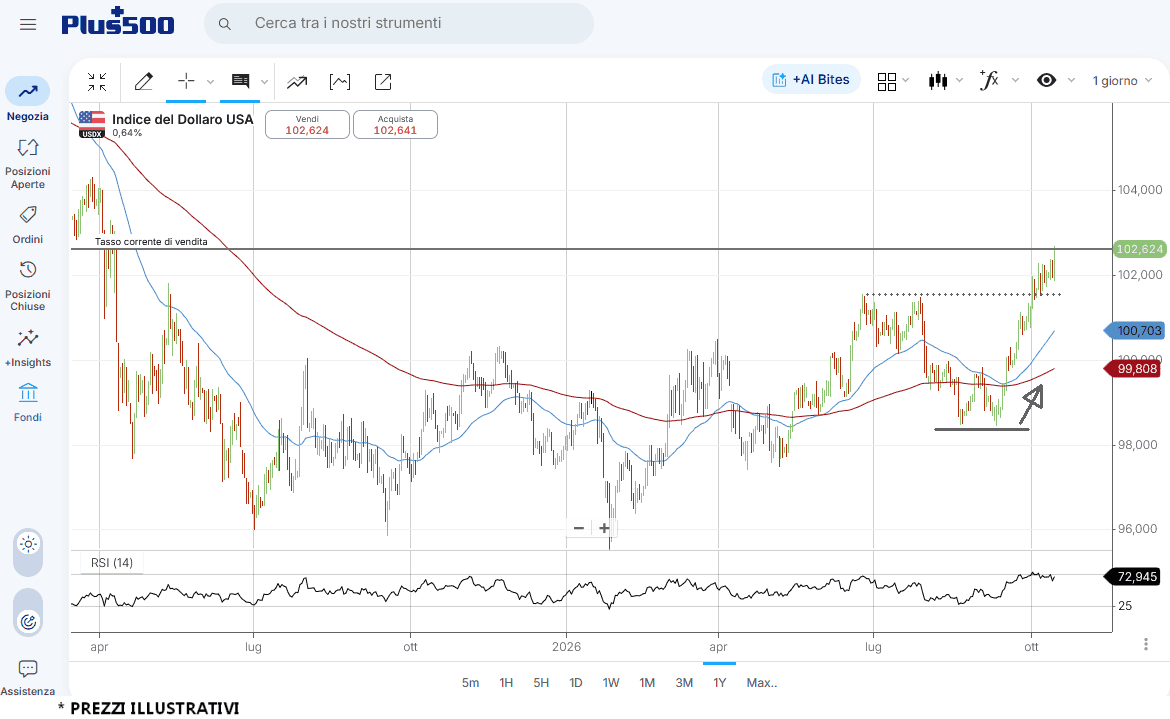Select the 5H timeframe
The image size is (1170, 719).
[x=541, y=682]
